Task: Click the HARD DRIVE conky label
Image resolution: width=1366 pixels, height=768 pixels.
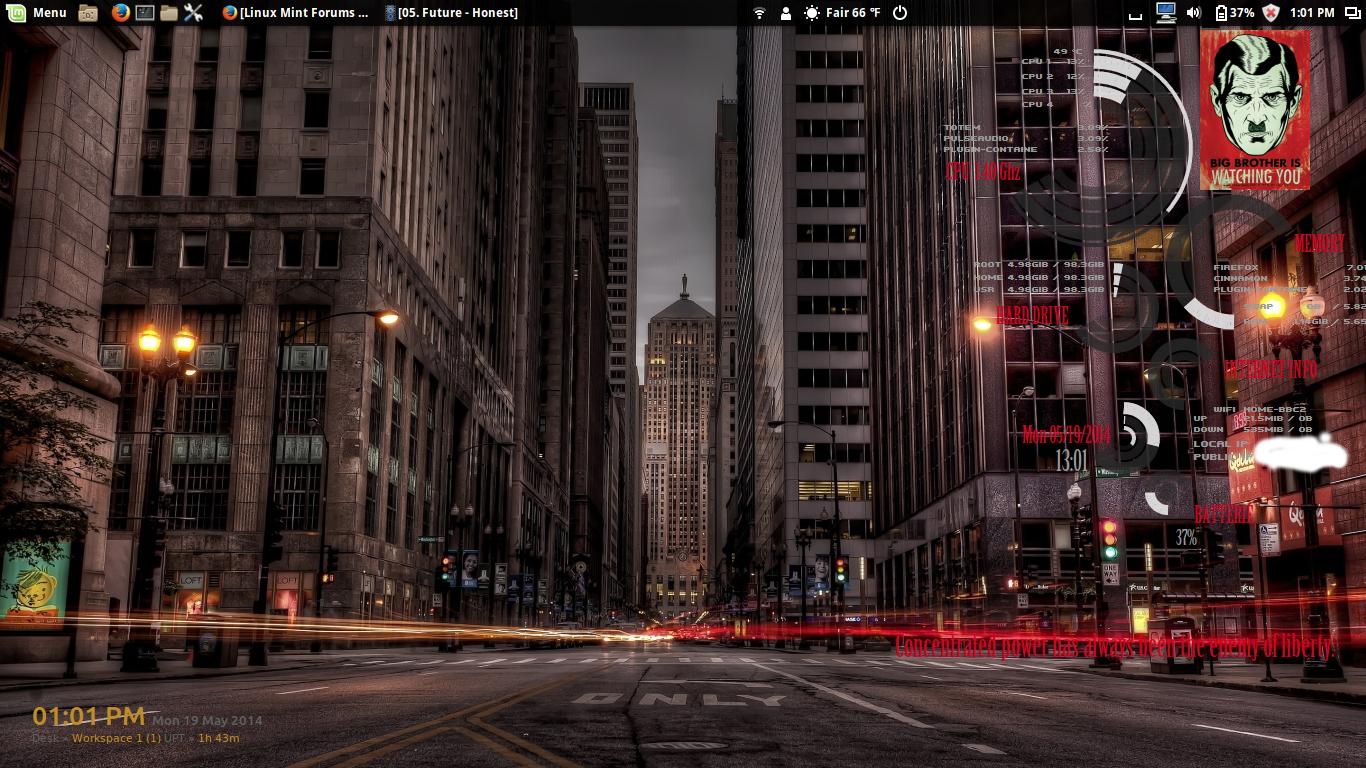Action: pos(1032,316)
